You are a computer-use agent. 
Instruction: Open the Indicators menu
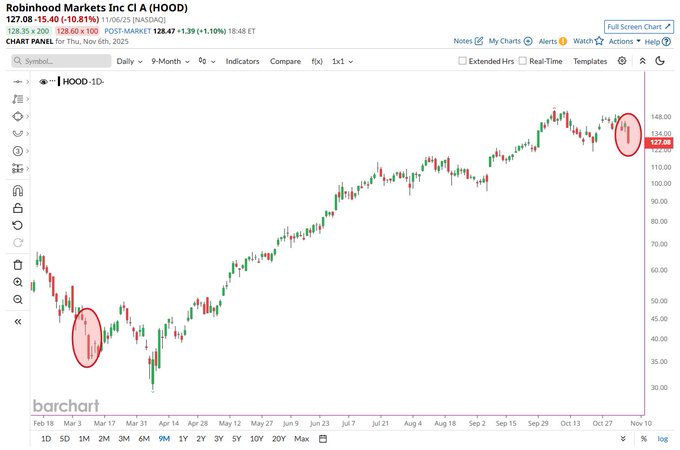click(242, 61)
